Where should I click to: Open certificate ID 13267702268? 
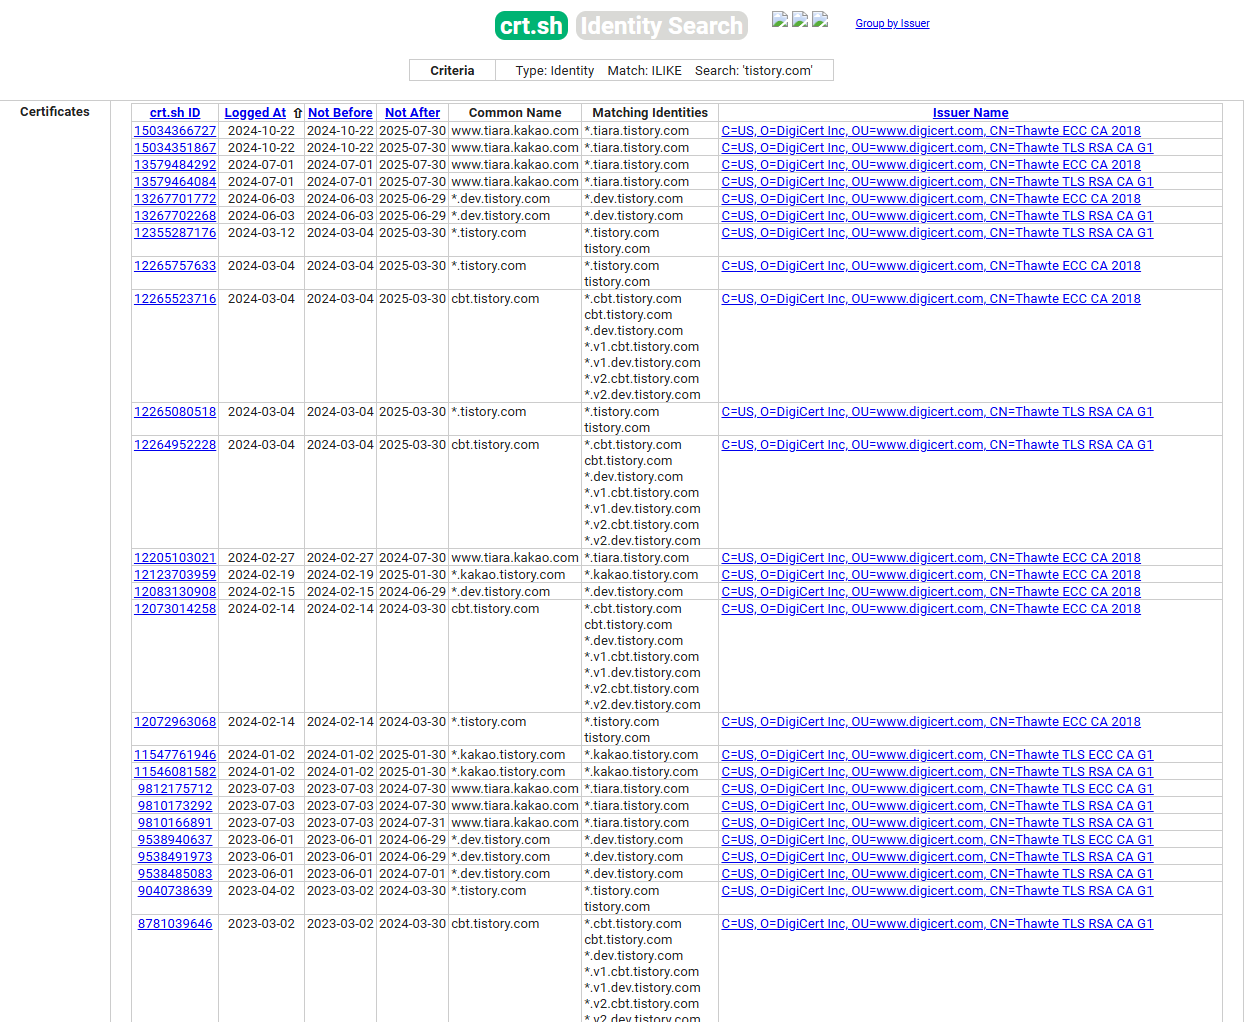coord(175,216)
